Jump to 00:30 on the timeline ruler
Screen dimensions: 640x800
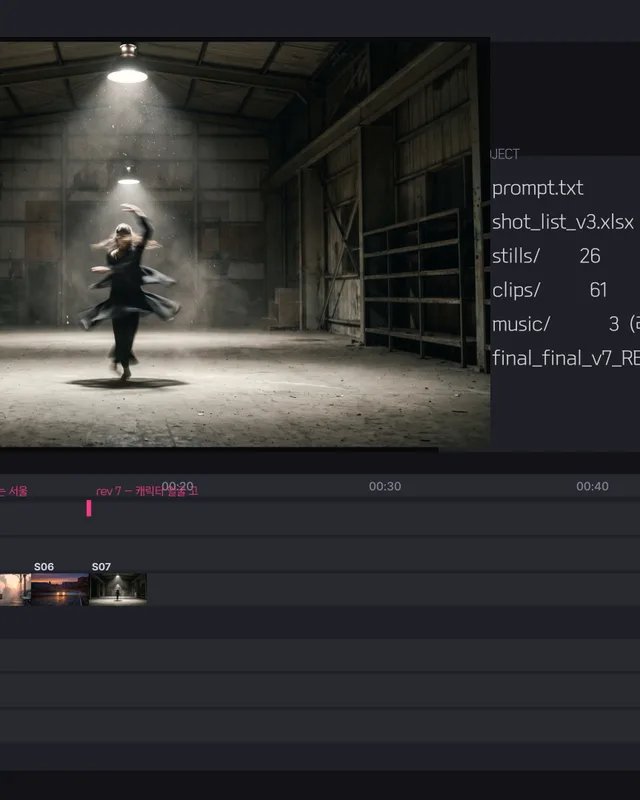385,486
